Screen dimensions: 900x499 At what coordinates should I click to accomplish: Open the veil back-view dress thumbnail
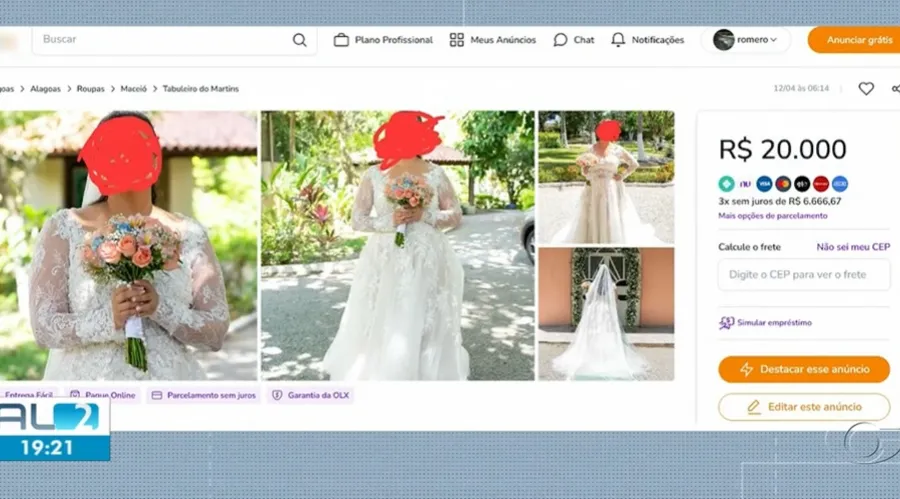point(606,314)
